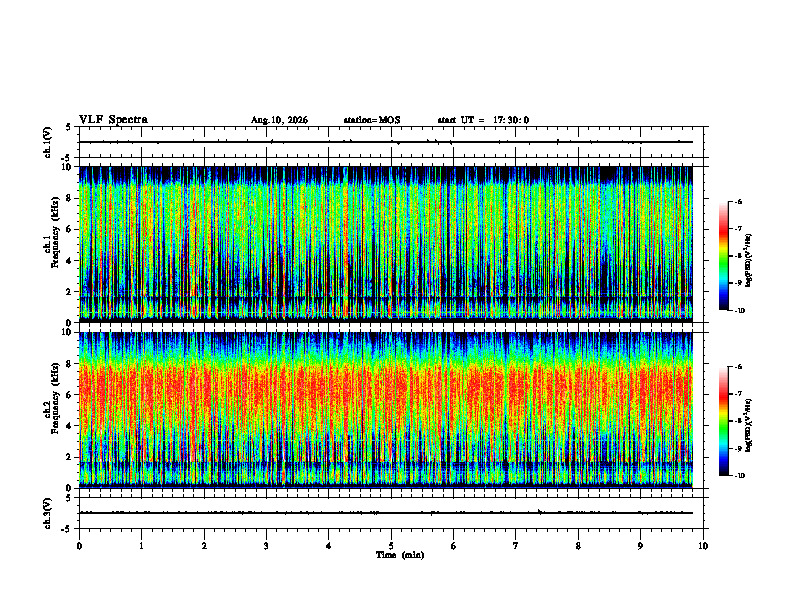Click the VLF Spectra title text
The height and width of the screenshot is (612, 792).
click(x=113, y=120)
